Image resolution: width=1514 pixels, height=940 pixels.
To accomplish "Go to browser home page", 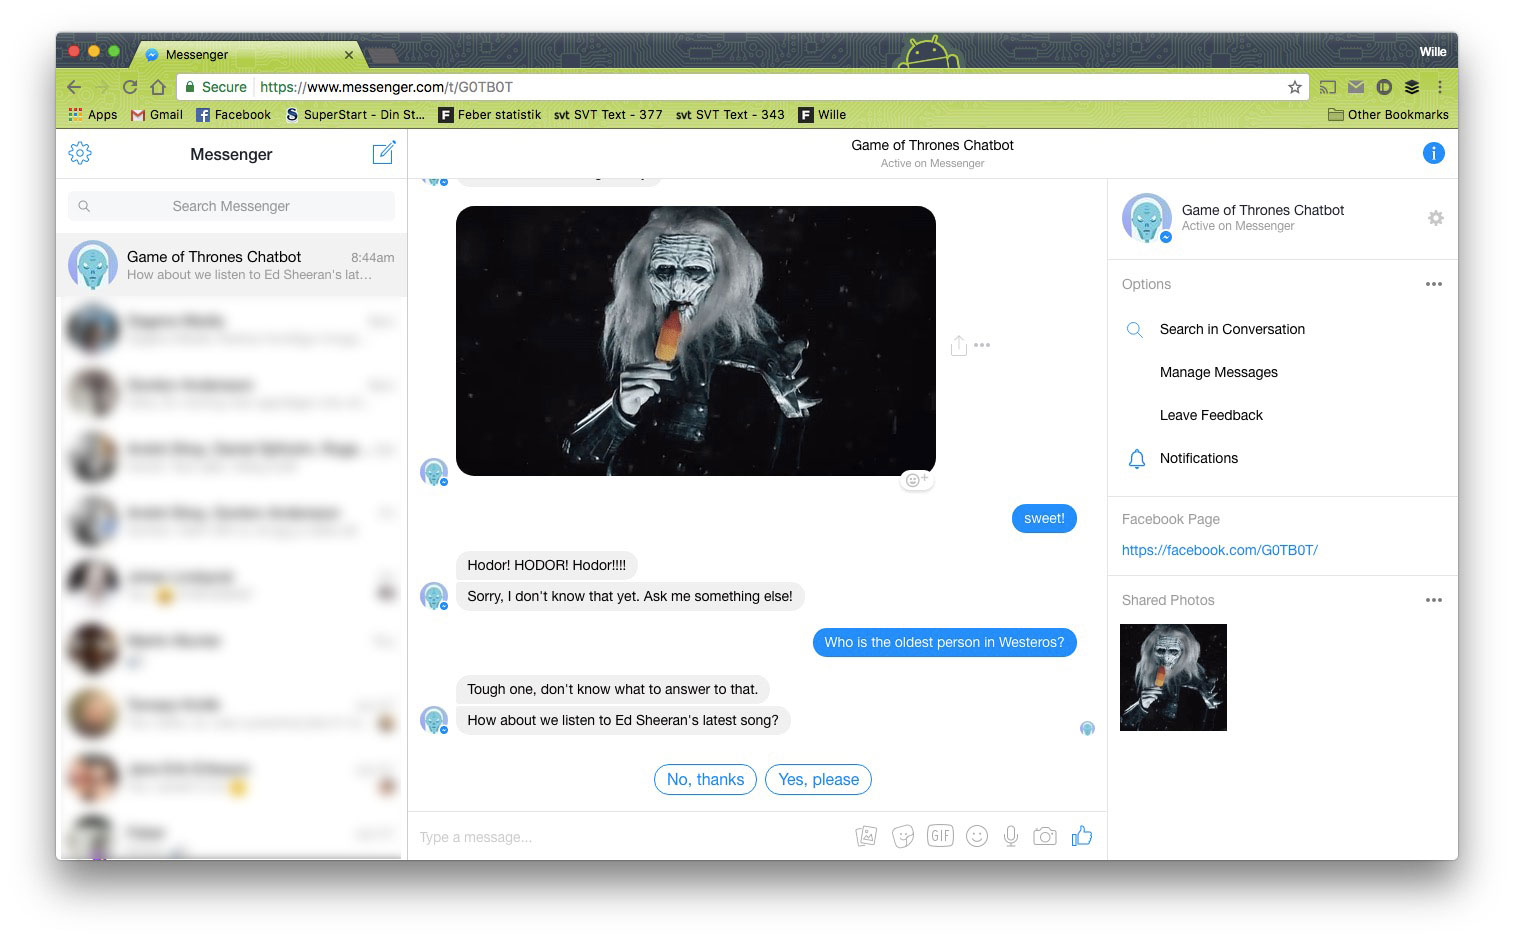I will coord(158,87).
